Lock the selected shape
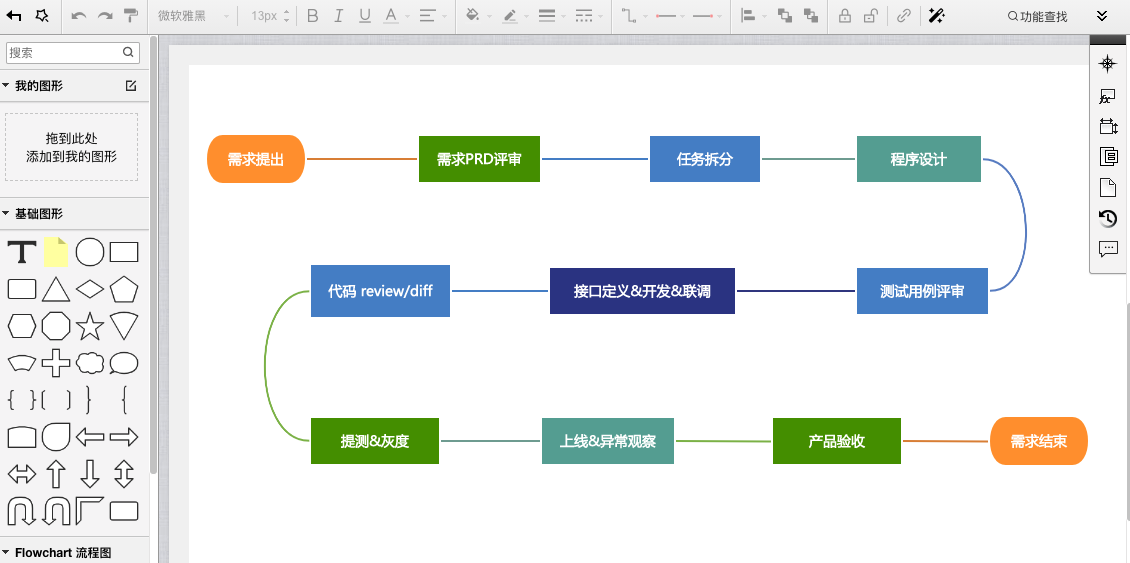 coord(845,16)
